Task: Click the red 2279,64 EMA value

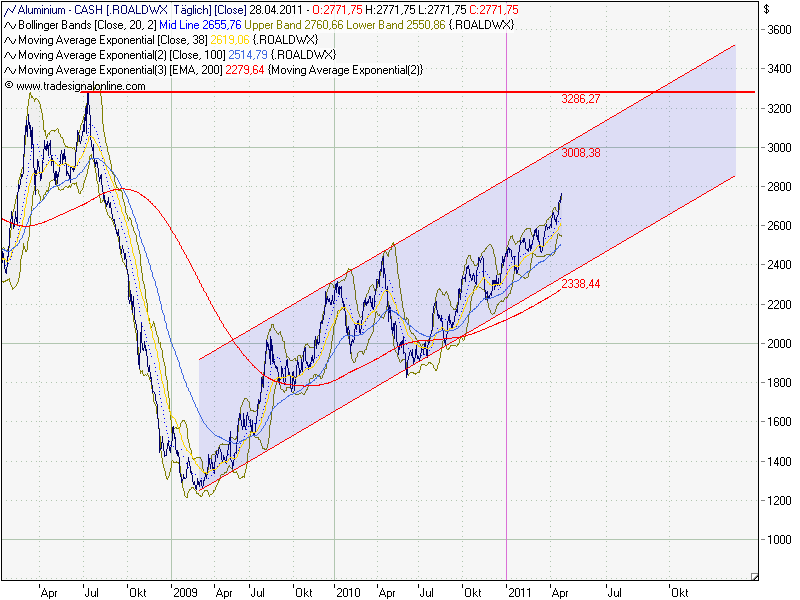Action: [x=245, y=70]
